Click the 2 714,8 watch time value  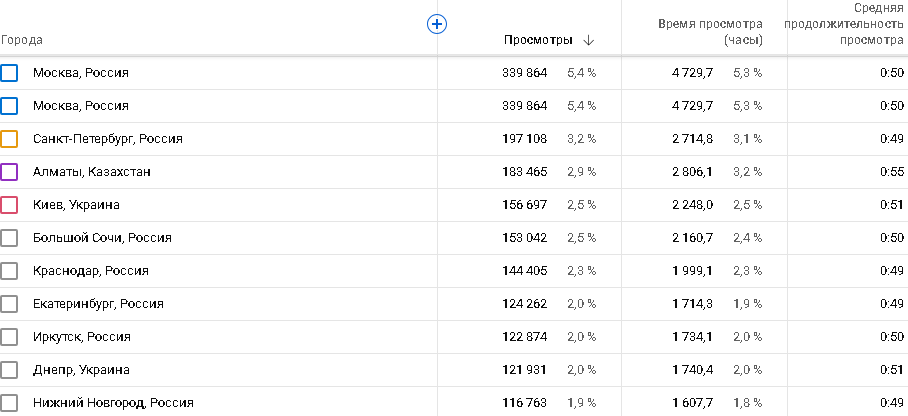(x=692, y=139)
